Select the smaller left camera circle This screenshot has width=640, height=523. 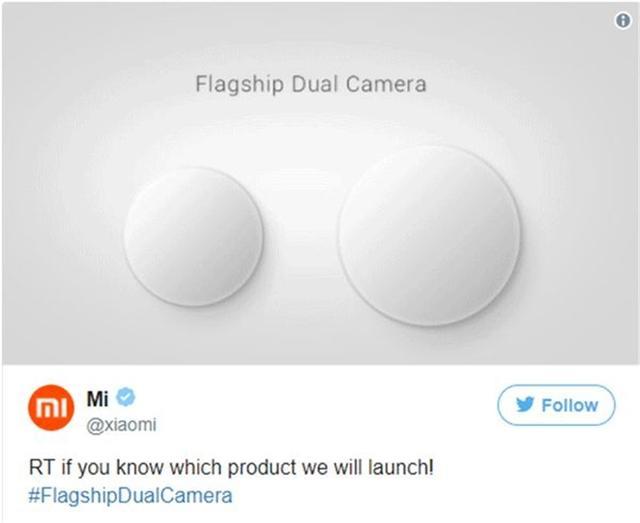tap(193, 237)
